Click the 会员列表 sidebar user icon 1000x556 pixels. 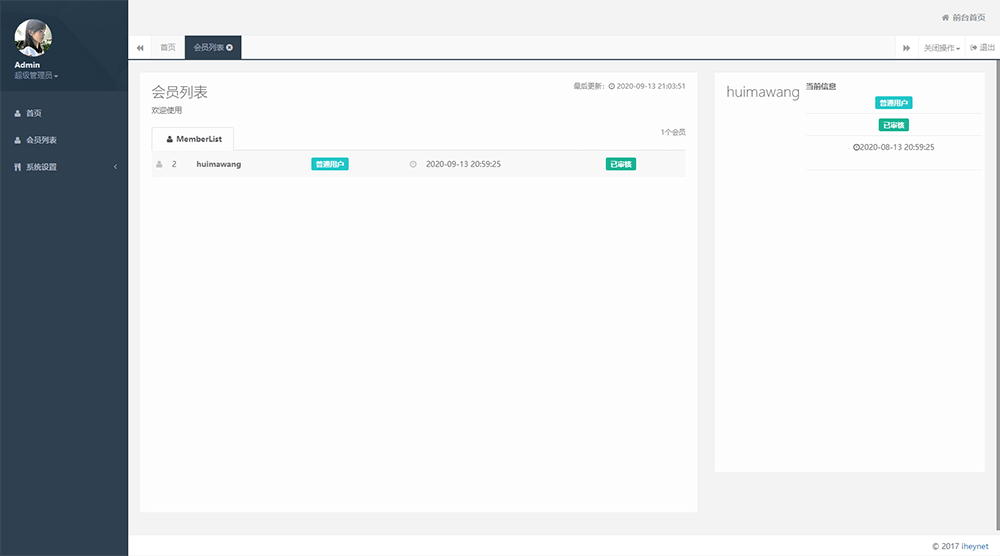click(17, 140)
